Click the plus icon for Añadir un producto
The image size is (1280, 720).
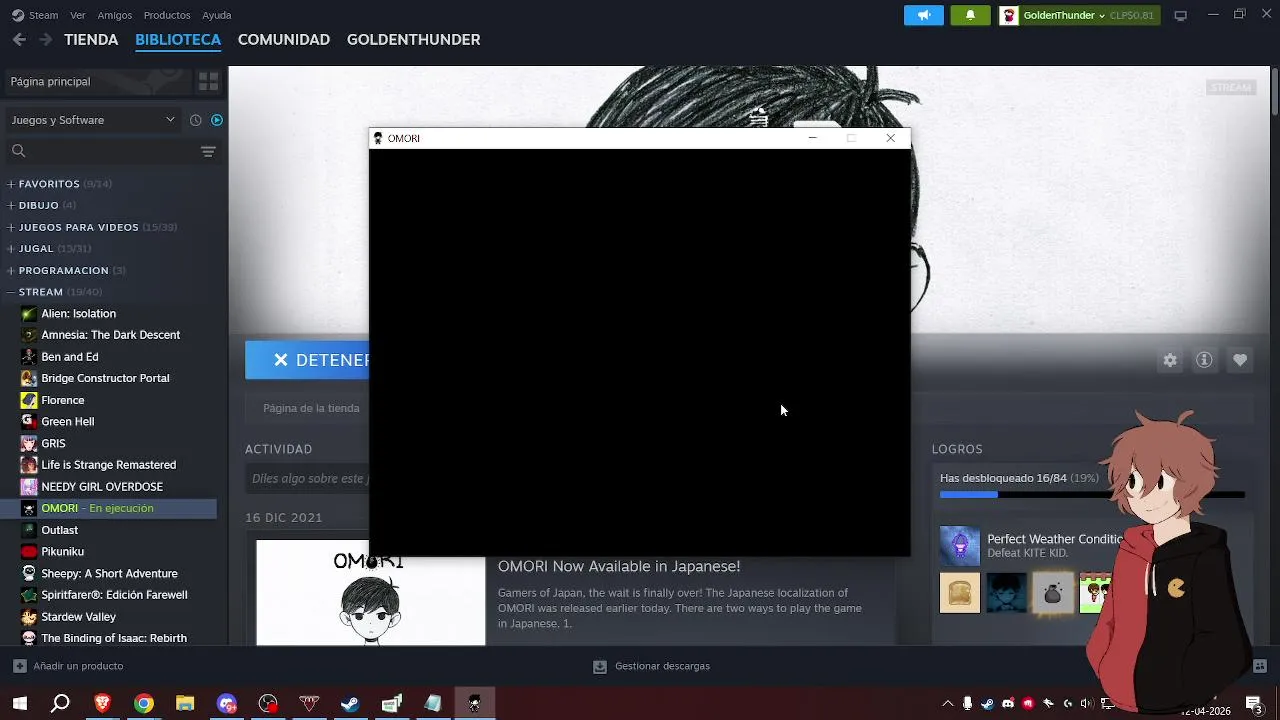(x=19, y=666)
